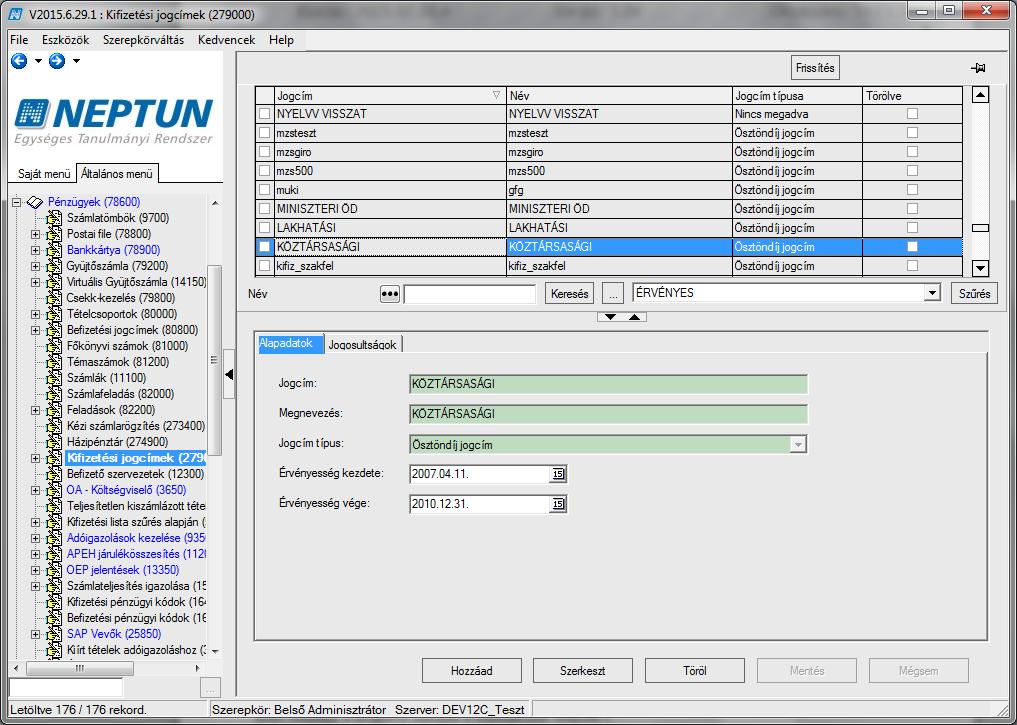Click the Név search input field

coord(470,294)
